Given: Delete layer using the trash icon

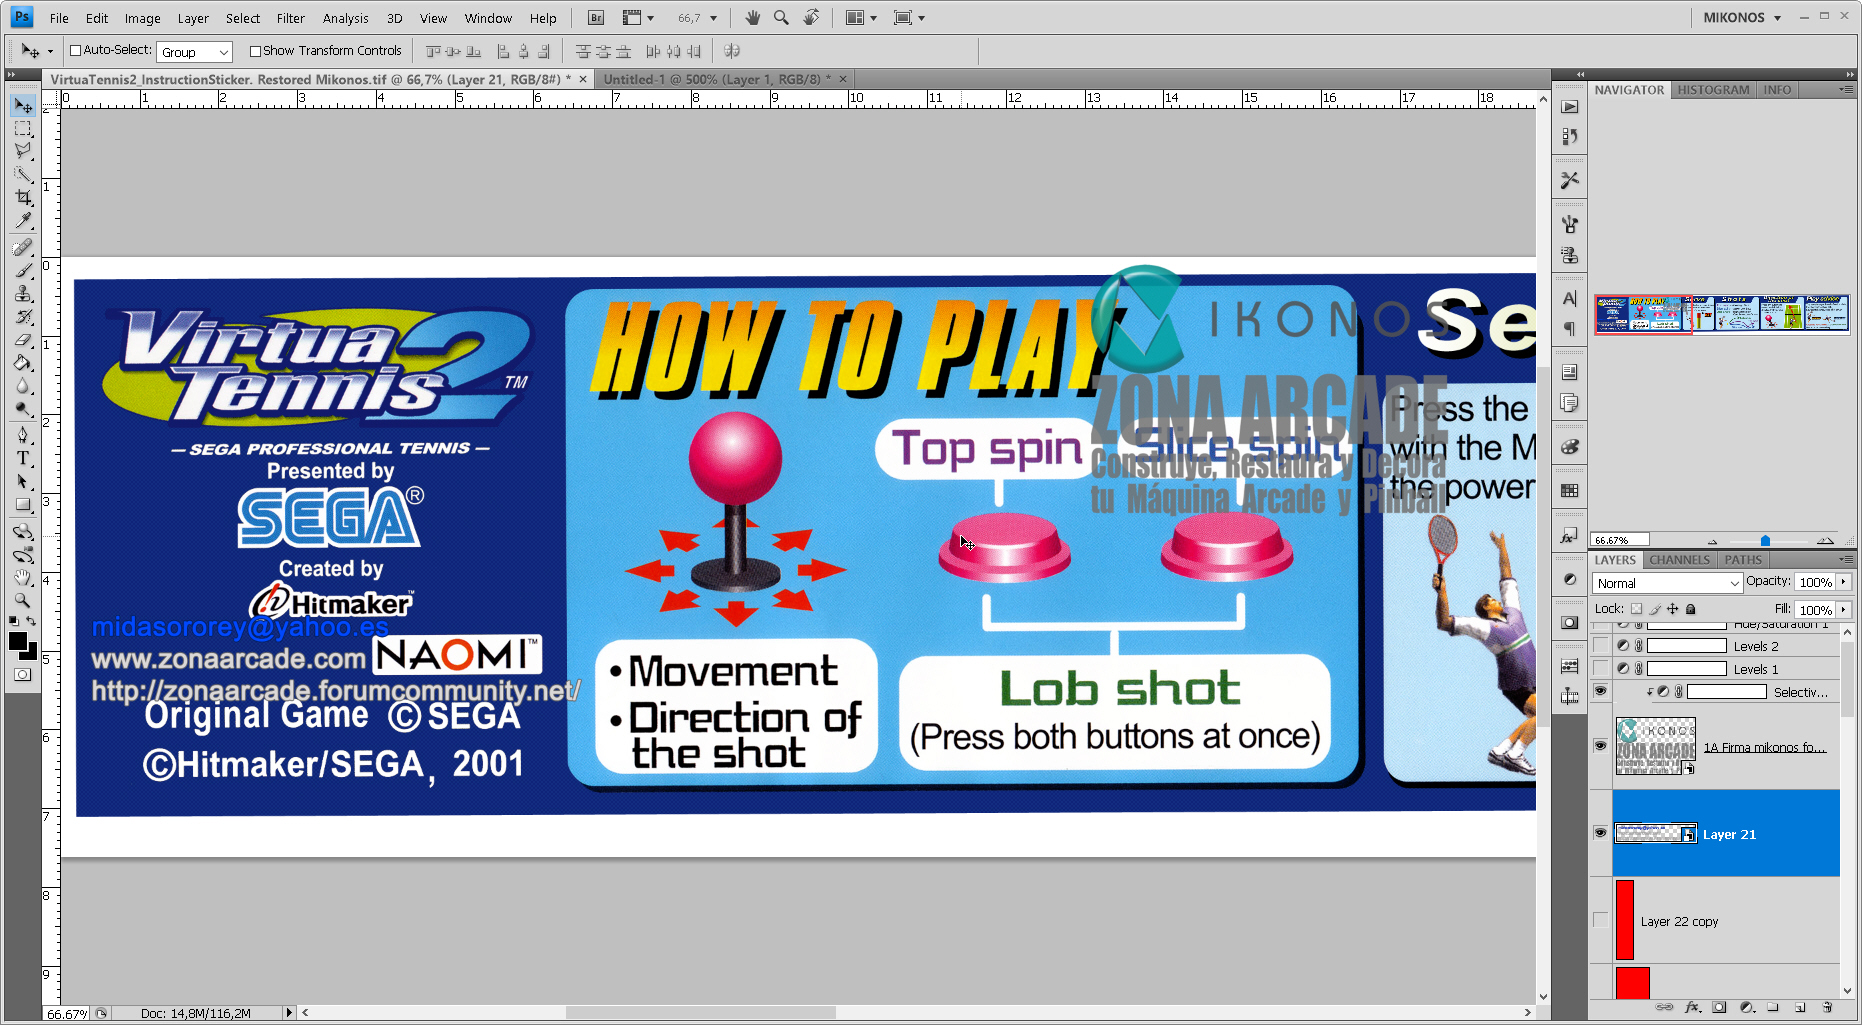Looking at the screenshot, I should [1827, 1007].
